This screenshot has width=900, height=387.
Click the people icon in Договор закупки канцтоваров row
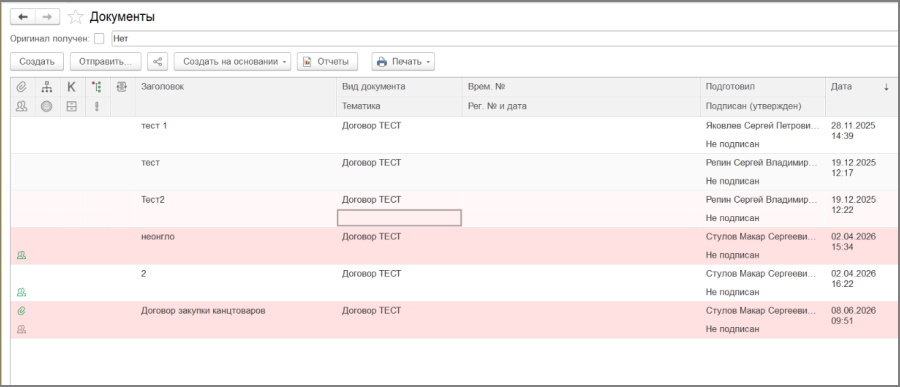point(22,330)
